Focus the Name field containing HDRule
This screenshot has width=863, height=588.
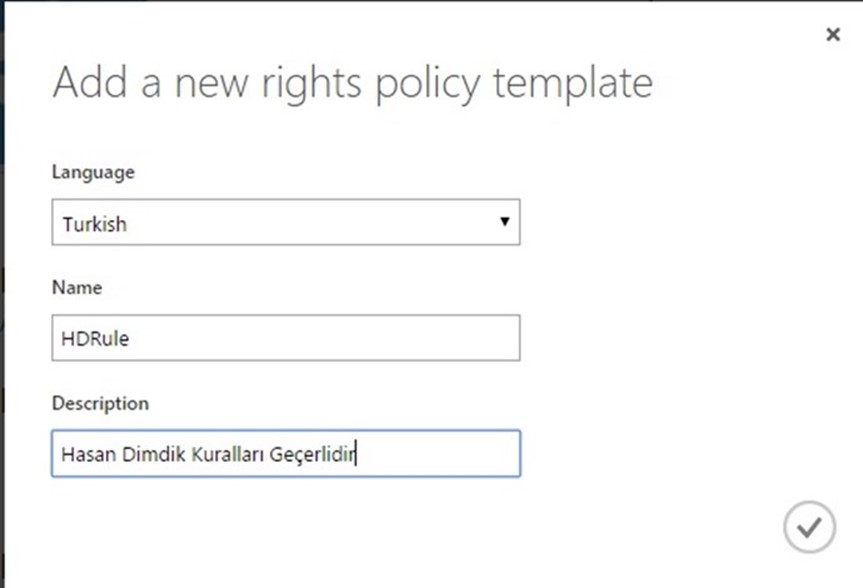pyautogui.click(x=286, y=338)
